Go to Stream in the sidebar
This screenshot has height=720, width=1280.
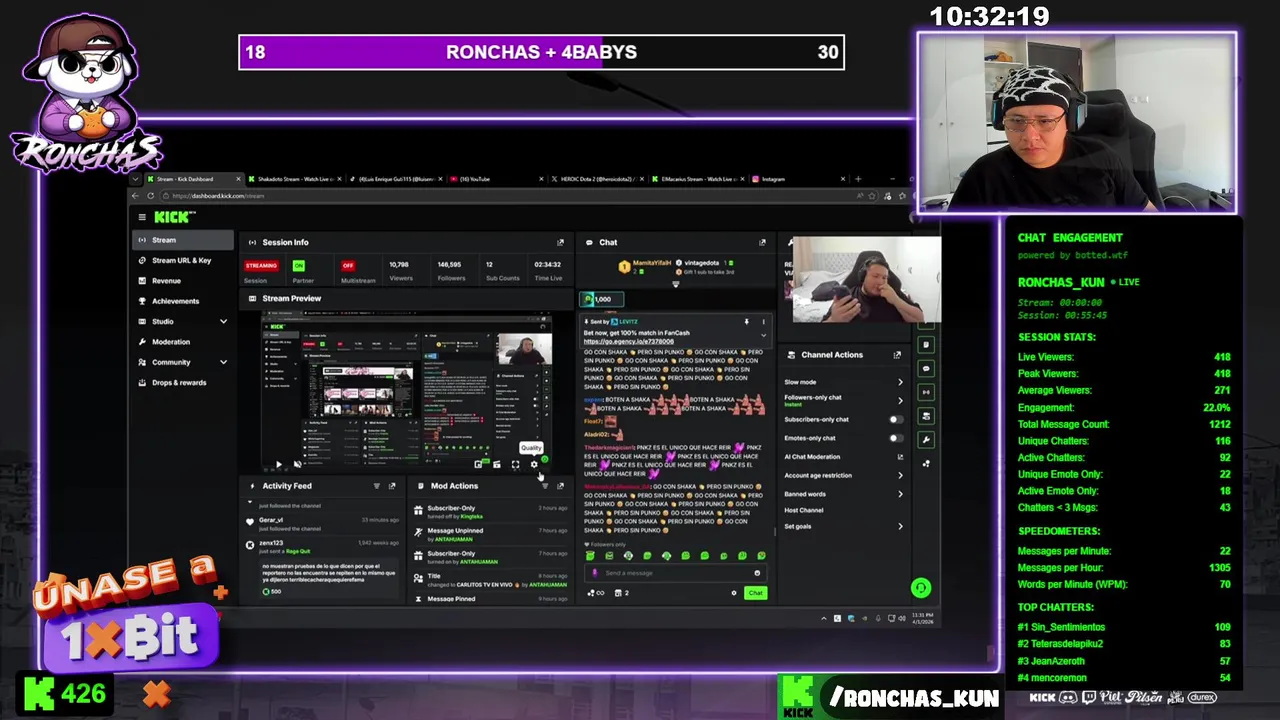tap(182, 240)
